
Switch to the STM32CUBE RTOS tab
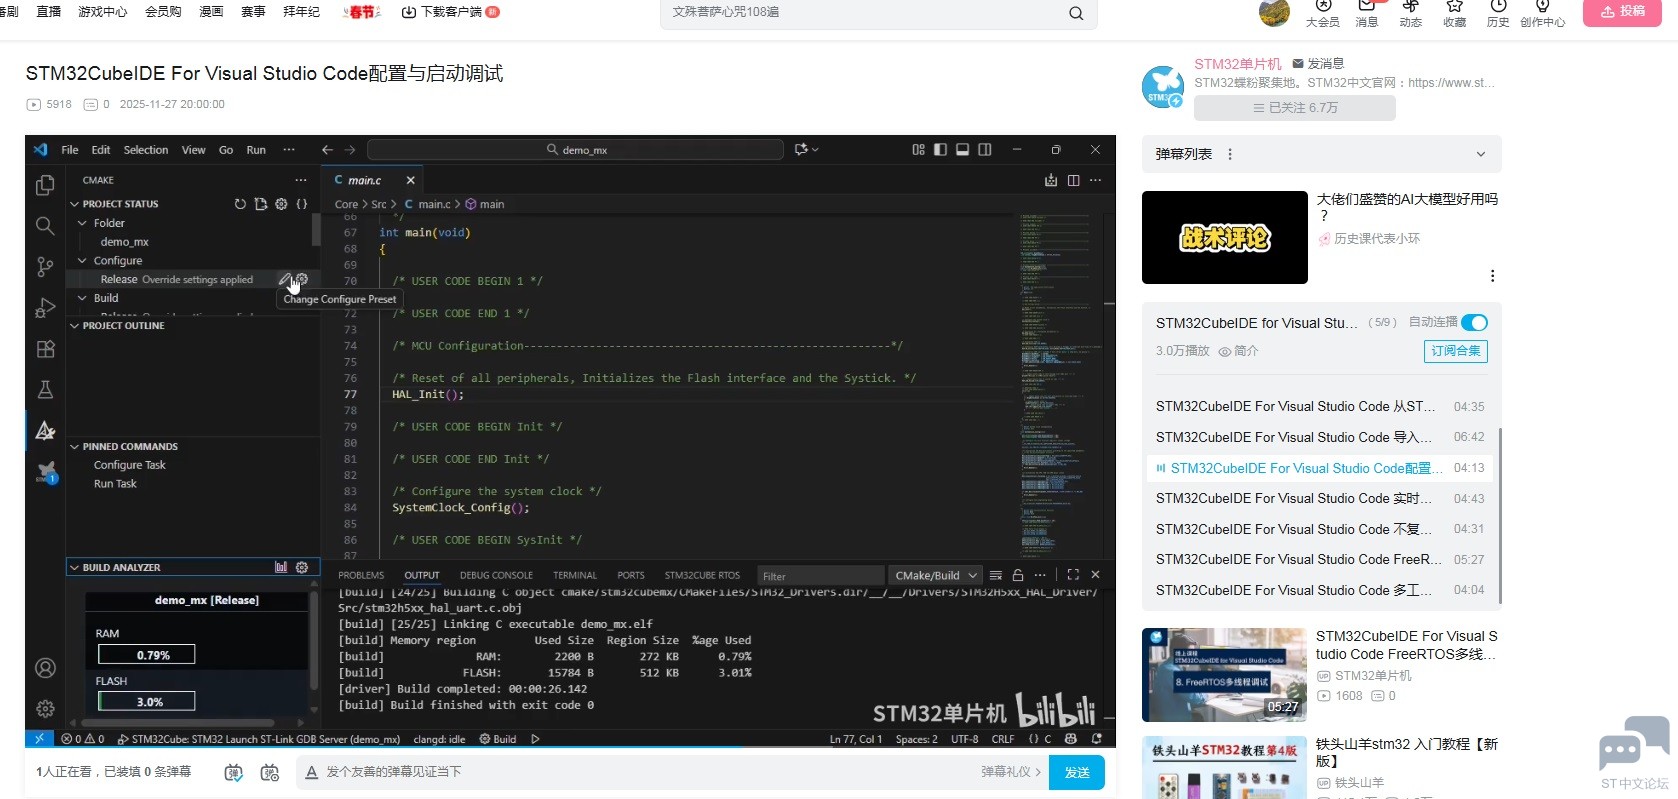point(702,575)
